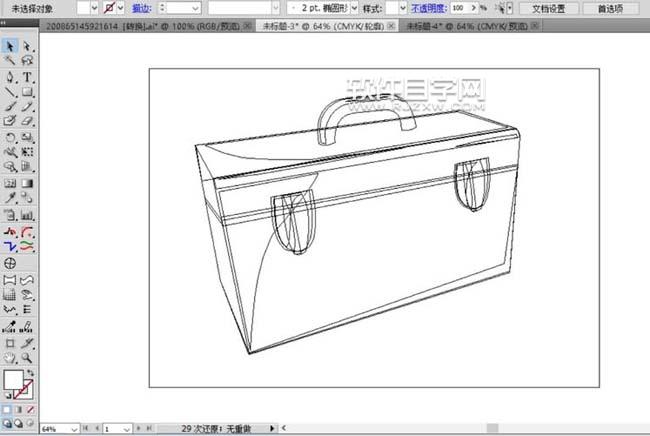Click the white fill color swatch
This screenshot has width=650, height=436.
pyautogui.click(x=12, y=381)
